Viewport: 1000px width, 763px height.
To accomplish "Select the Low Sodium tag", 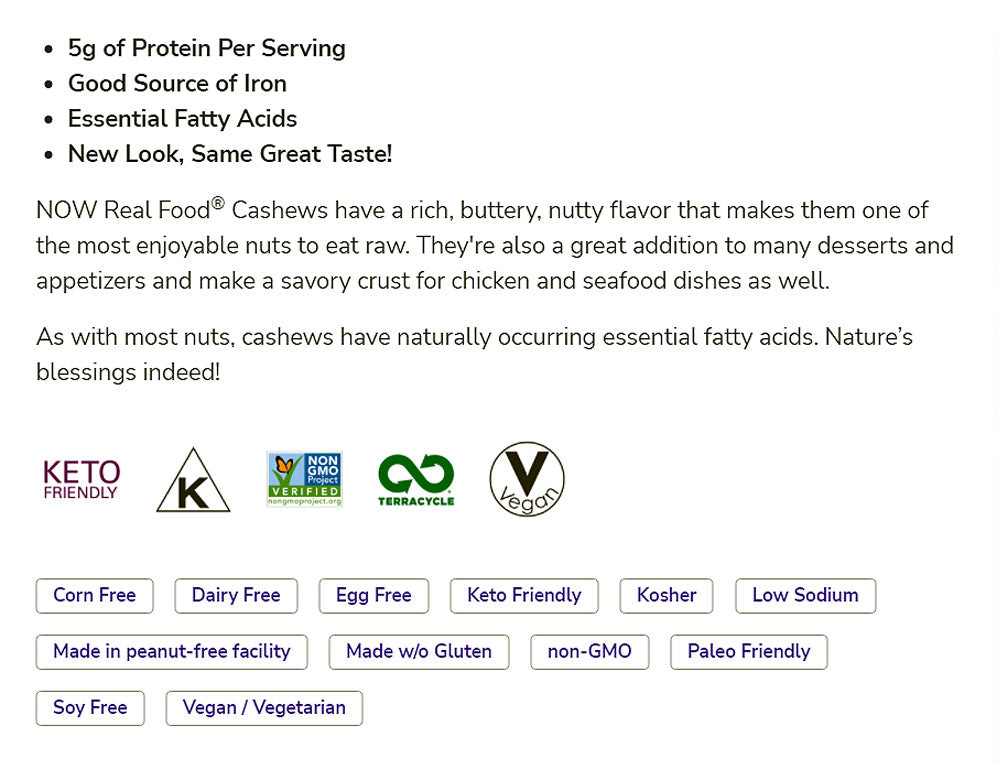I will [x=805, y=595].
